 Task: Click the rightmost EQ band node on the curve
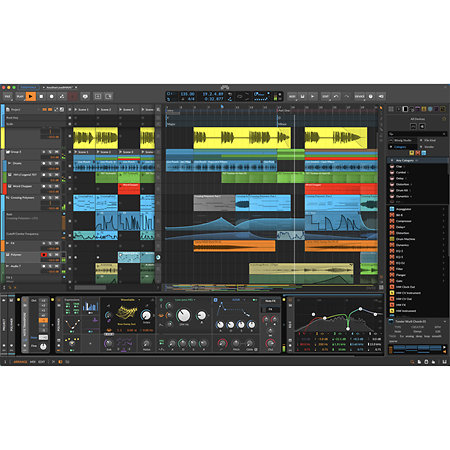tap(376, 314)
